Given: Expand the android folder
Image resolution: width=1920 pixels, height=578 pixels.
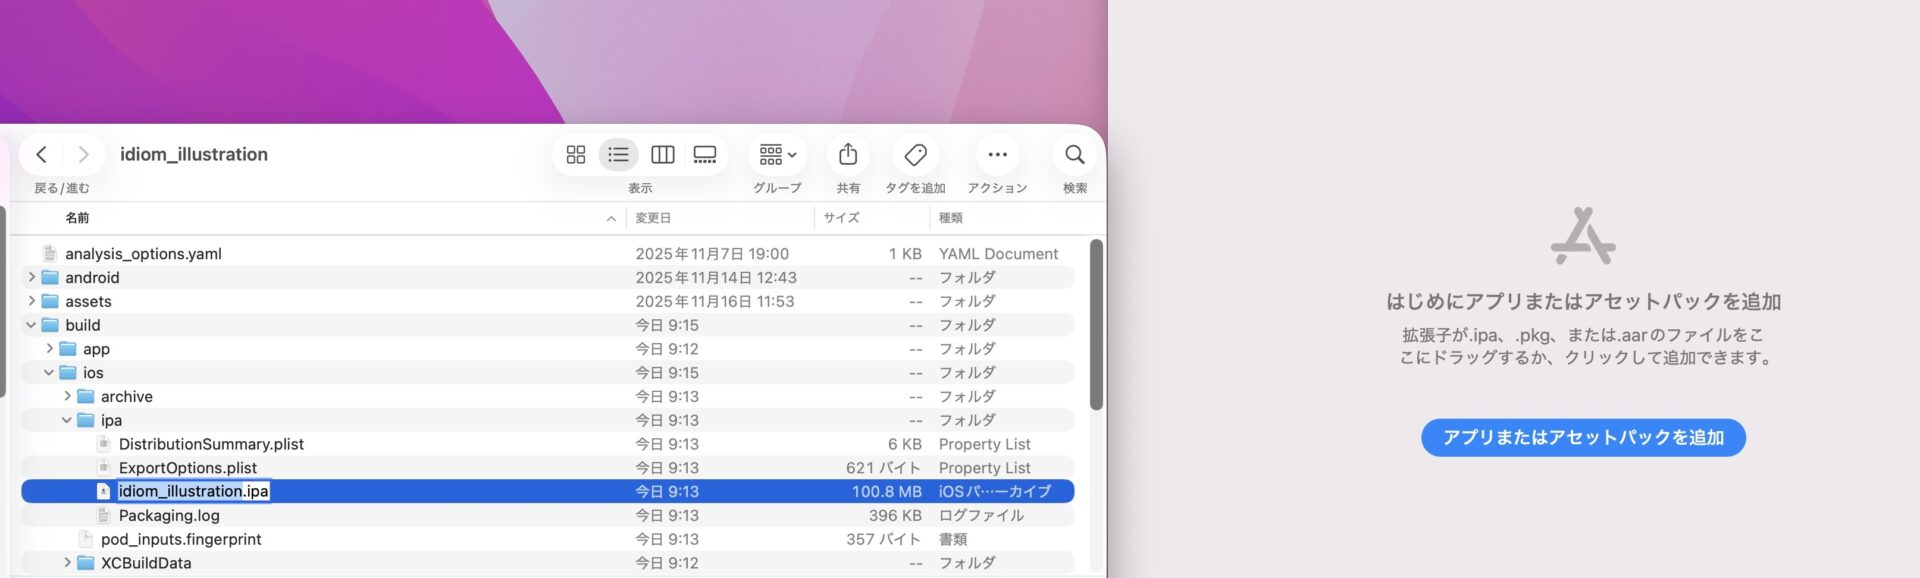Looking at the screenshot, I should click(31, 277).
